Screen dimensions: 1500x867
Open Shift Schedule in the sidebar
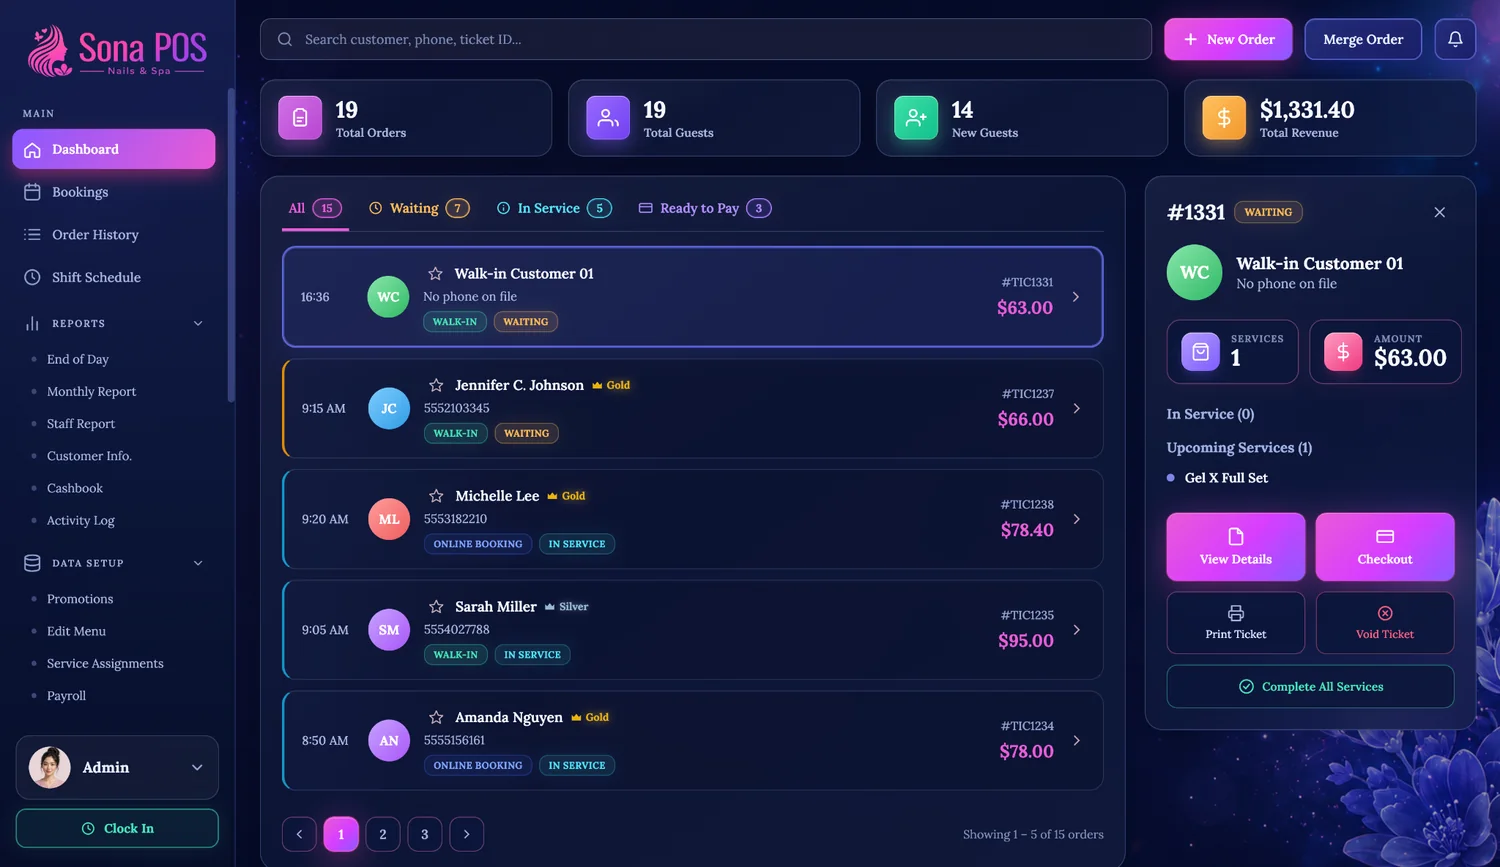click(114, 277)
